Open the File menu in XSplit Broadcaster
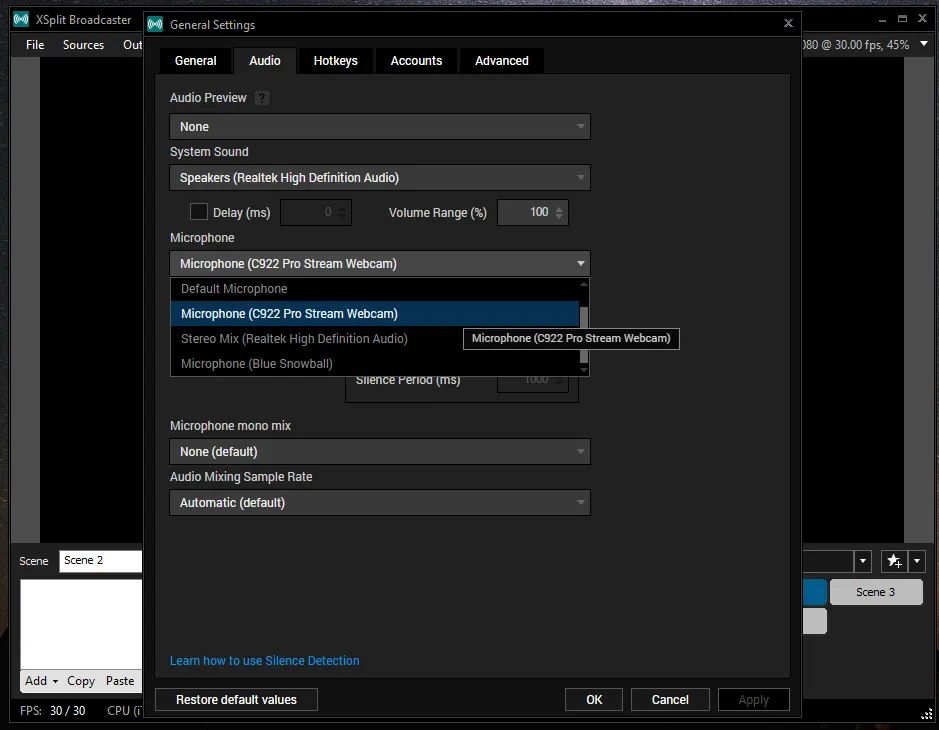939x730 pixels. coord(35,45)
